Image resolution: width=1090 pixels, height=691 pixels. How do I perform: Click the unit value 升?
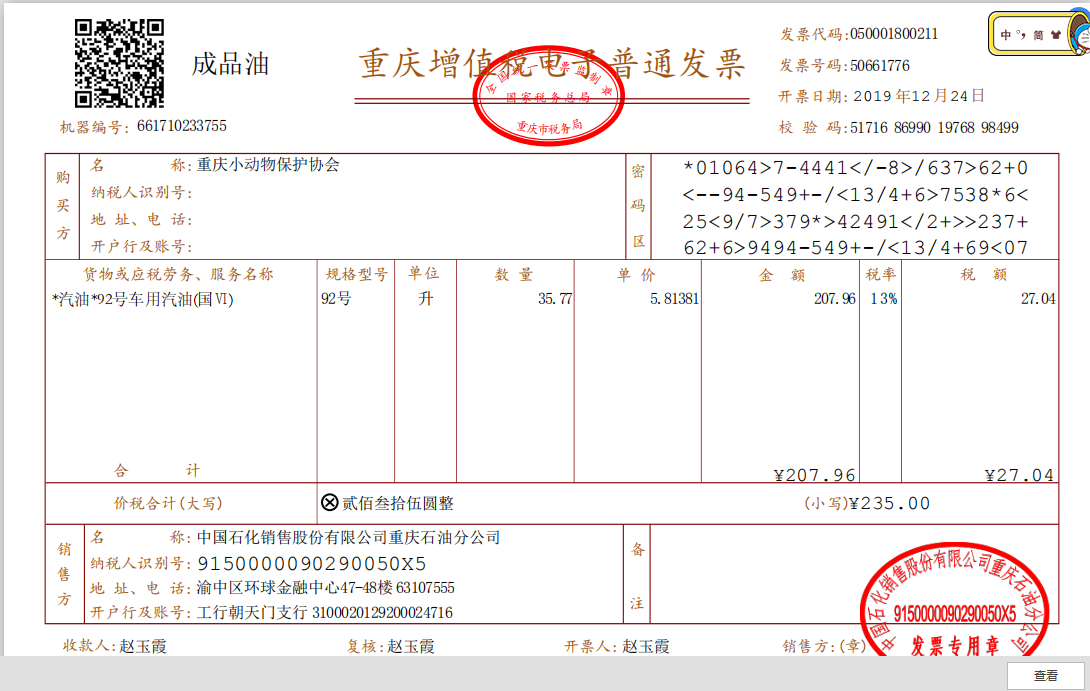[x=425, y=299]
